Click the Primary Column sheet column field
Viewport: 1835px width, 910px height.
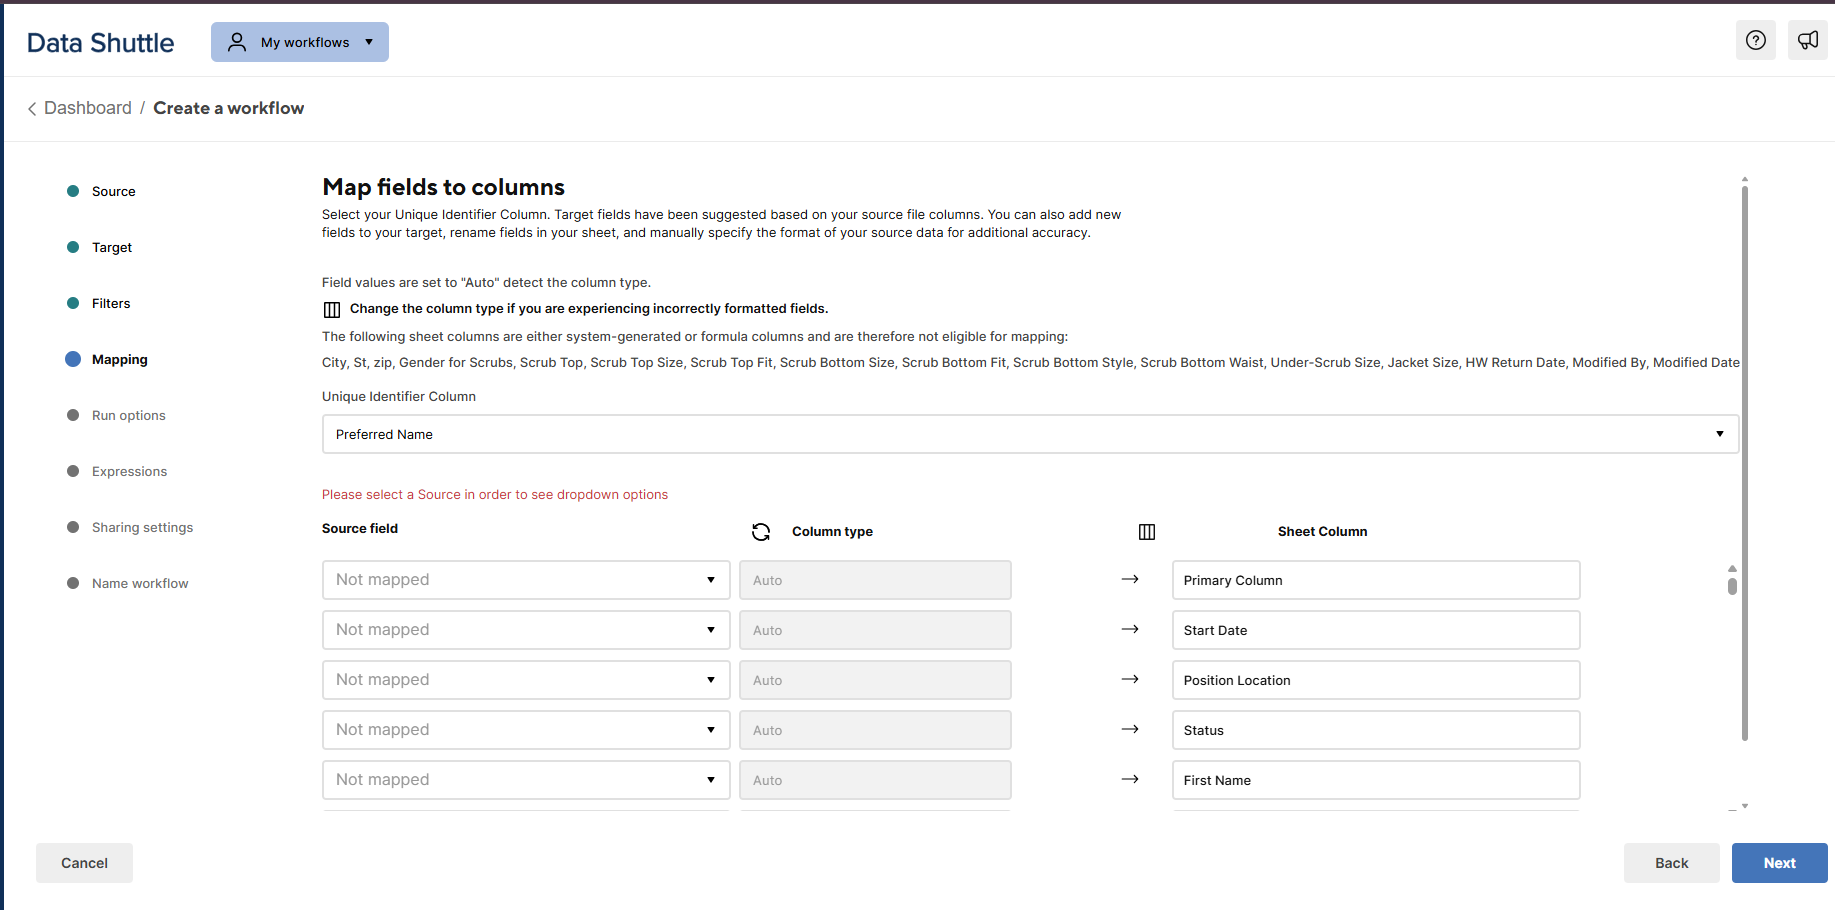(1376, 580)
